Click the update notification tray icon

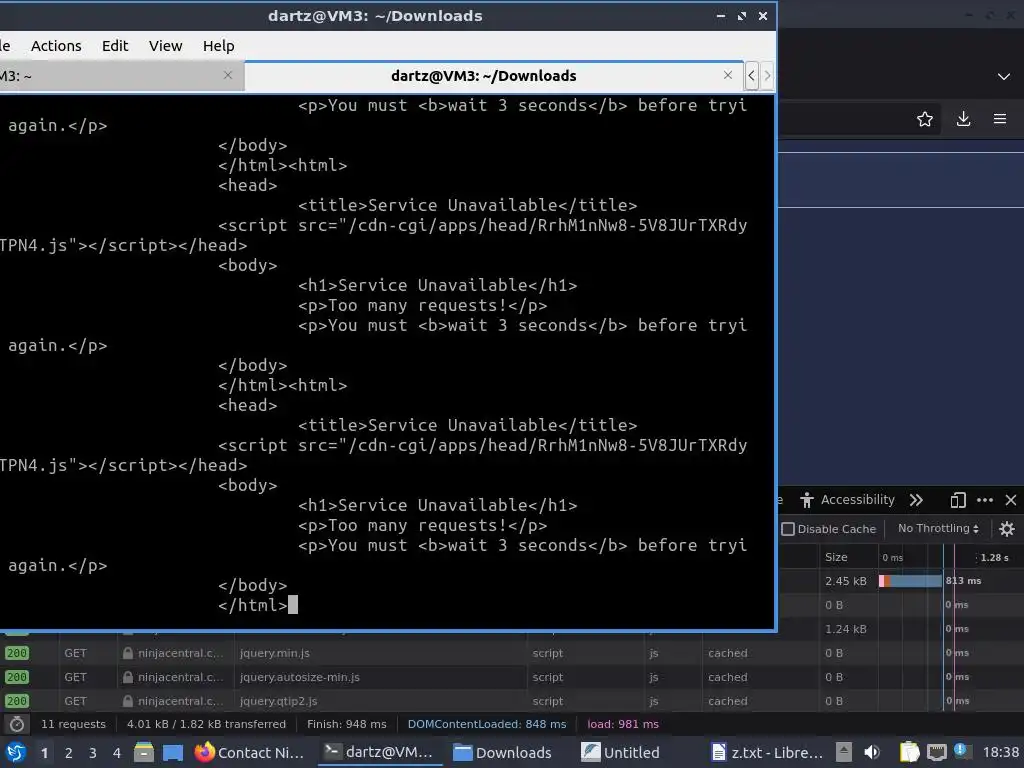[960, 750]
